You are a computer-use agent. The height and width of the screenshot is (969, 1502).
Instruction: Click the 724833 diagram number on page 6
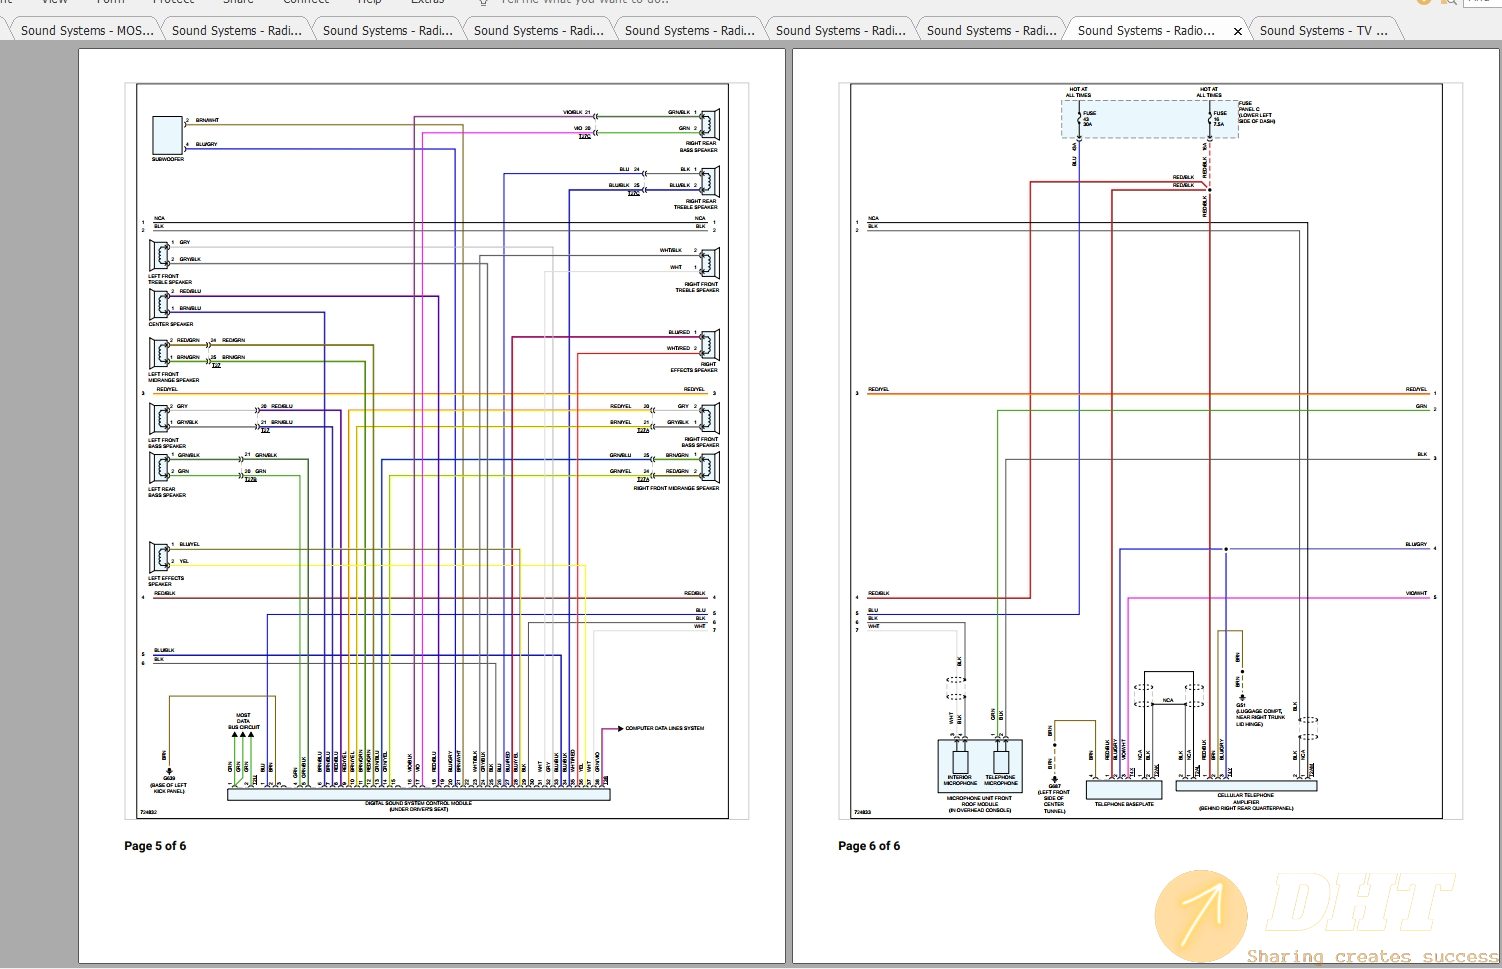click(862, 812)
